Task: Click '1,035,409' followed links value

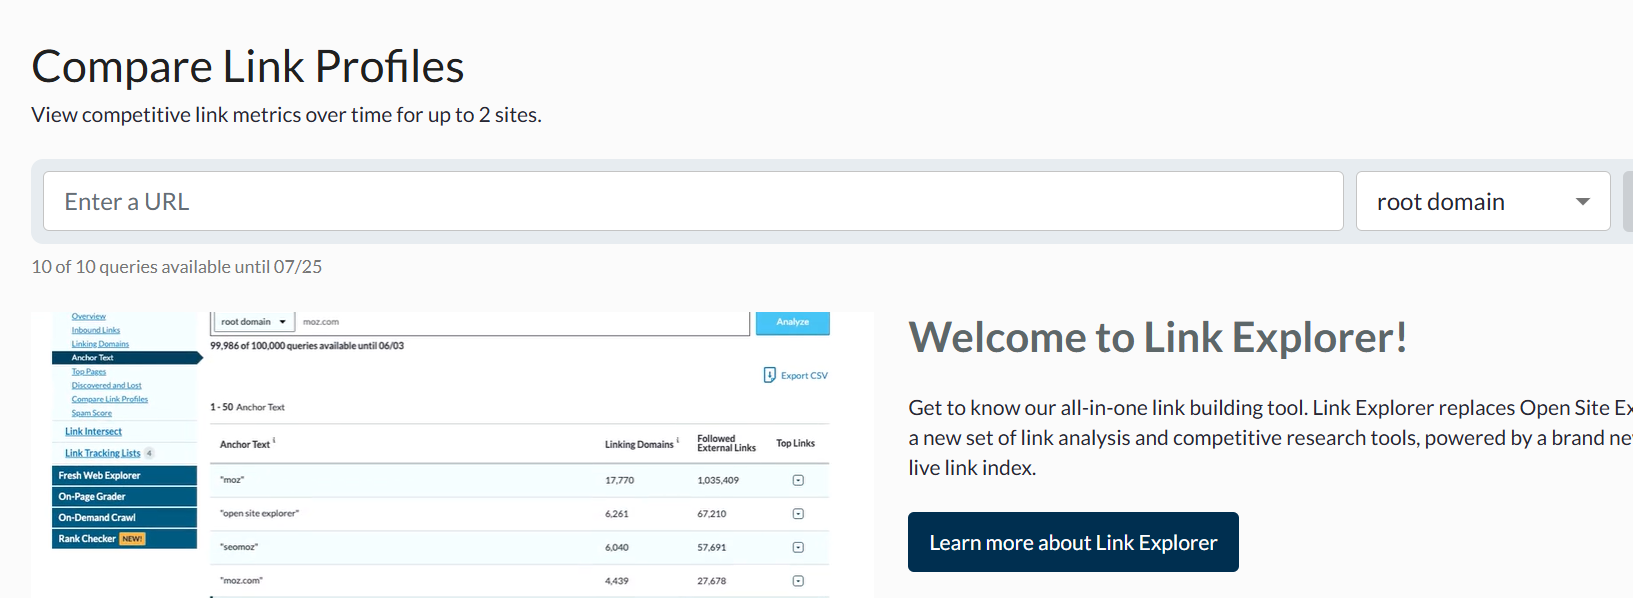Action: (718, 480)
